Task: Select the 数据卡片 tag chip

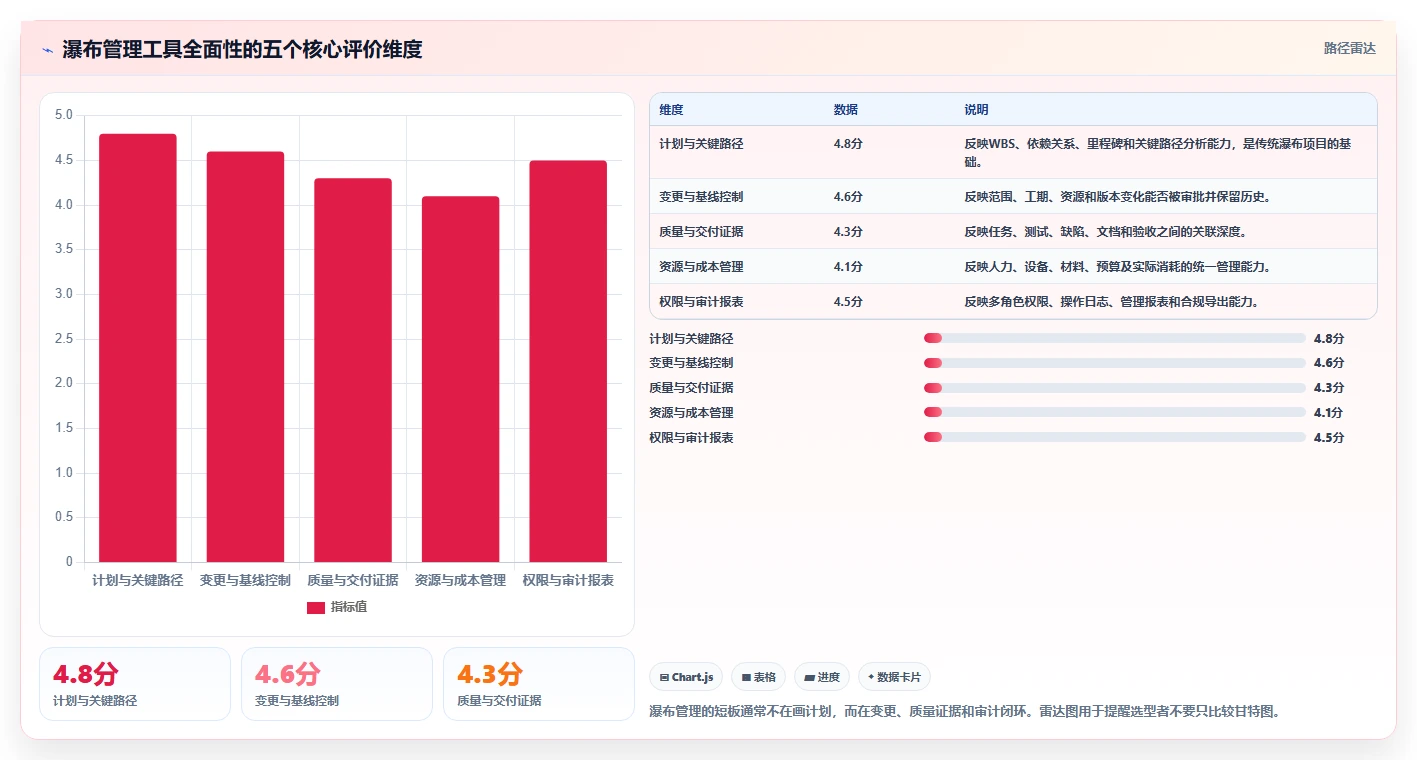Action: point(894,677)
